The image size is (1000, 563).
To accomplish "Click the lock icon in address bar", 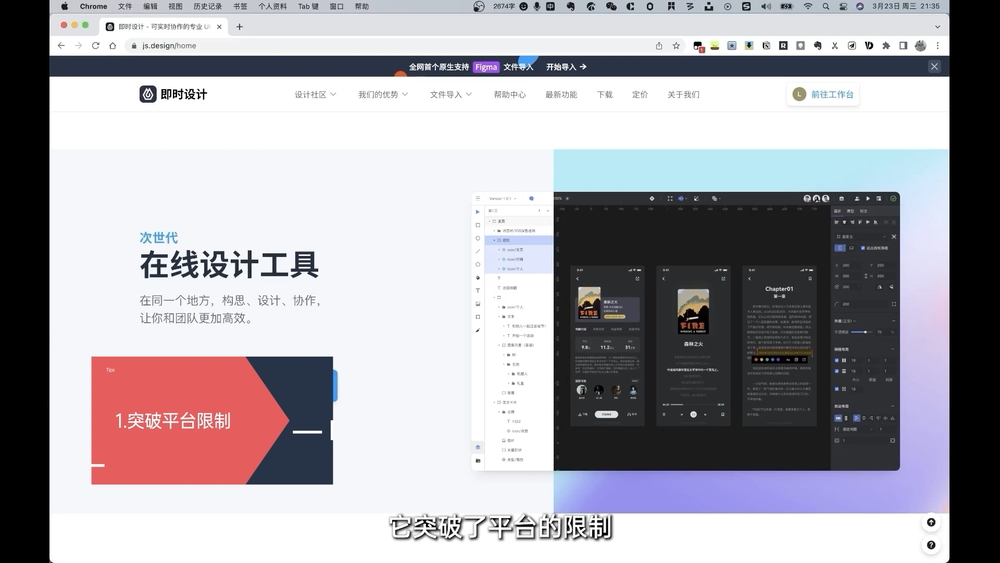I will tap(134, 46).
